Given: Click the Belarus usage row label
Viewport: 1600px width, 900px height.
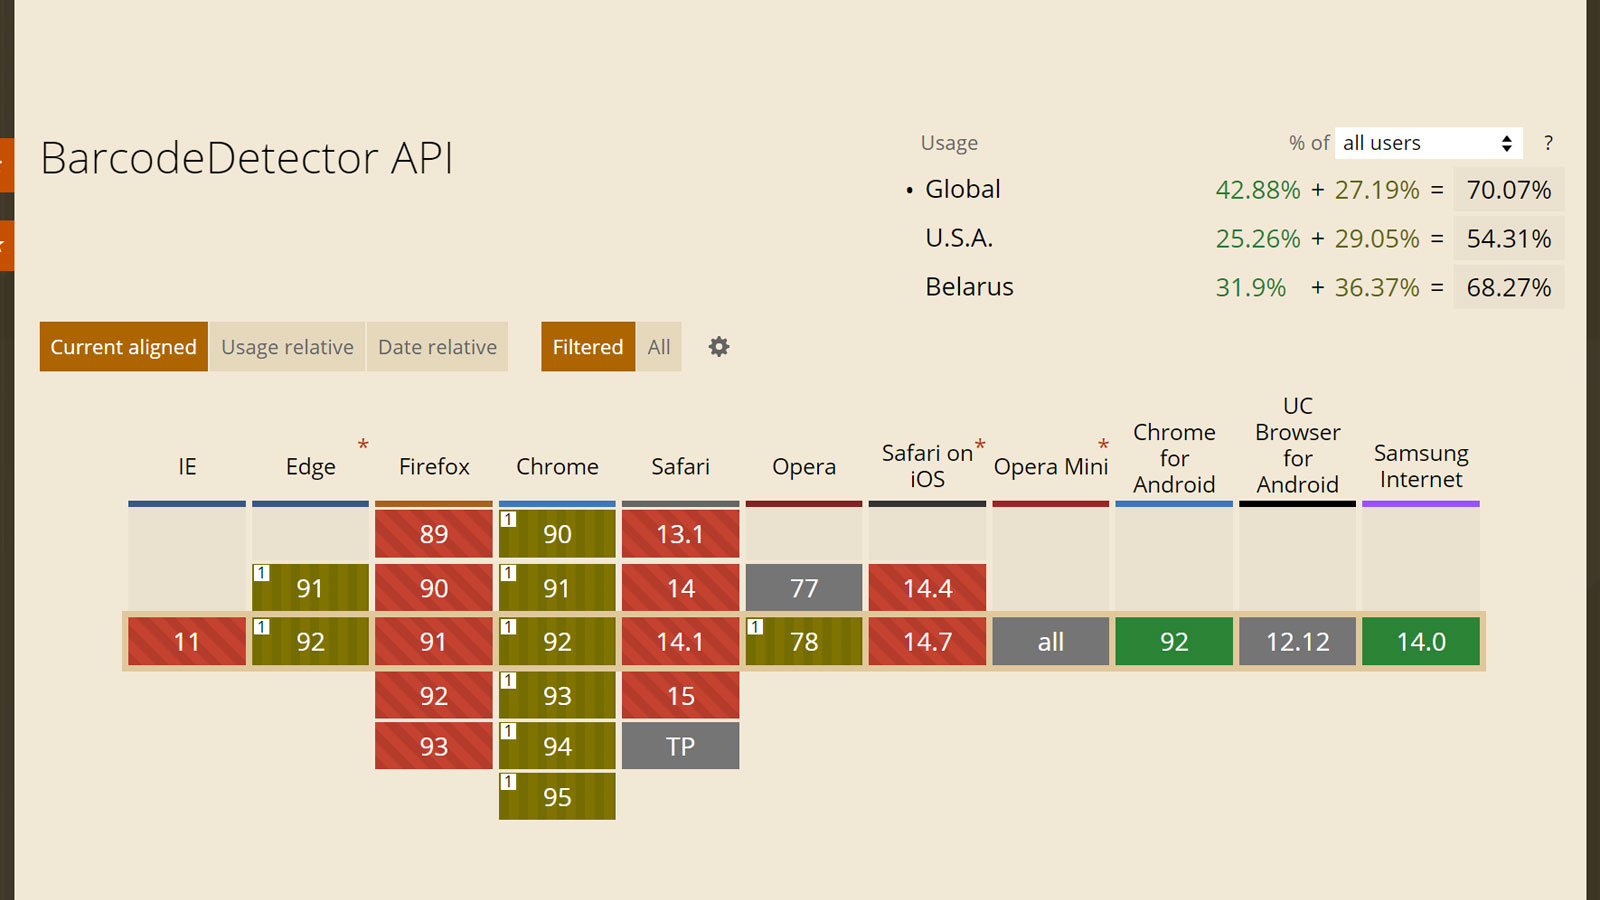Looking at the screenshot, I should coord(969,287).
